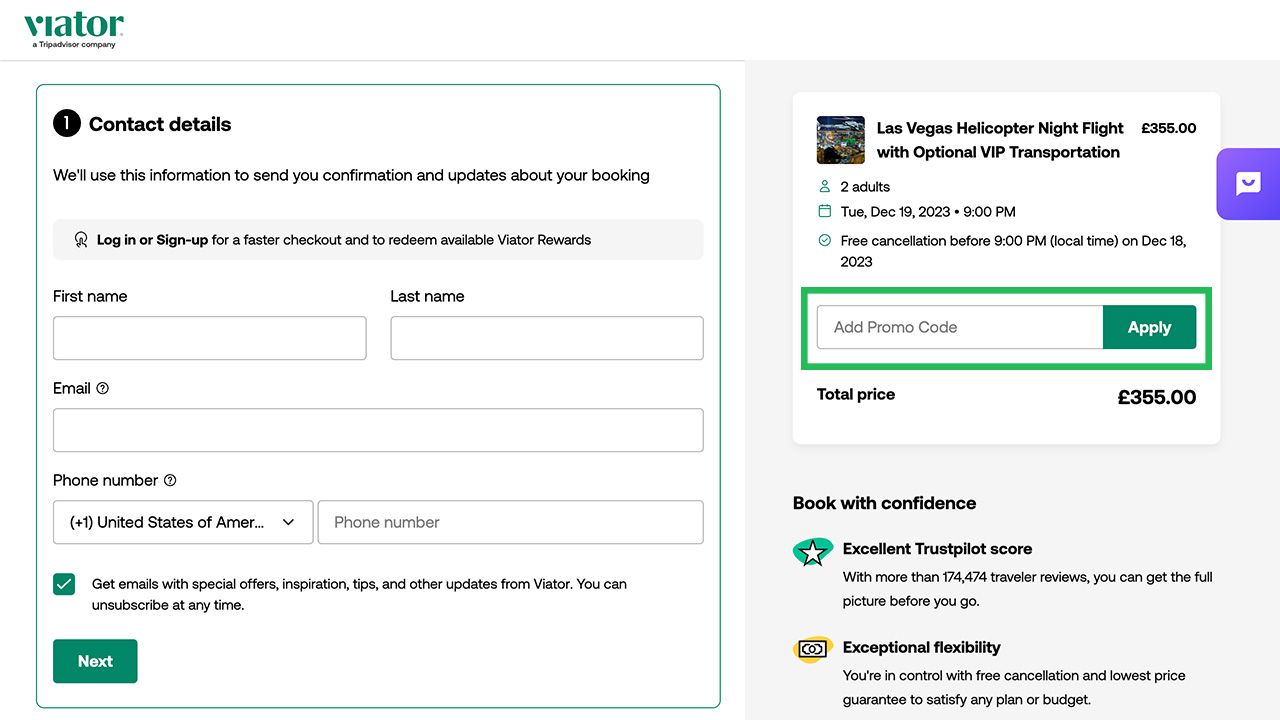
Task: Click 'Exceptional flexibility' heading text
Action: click(x=921, y=647)
